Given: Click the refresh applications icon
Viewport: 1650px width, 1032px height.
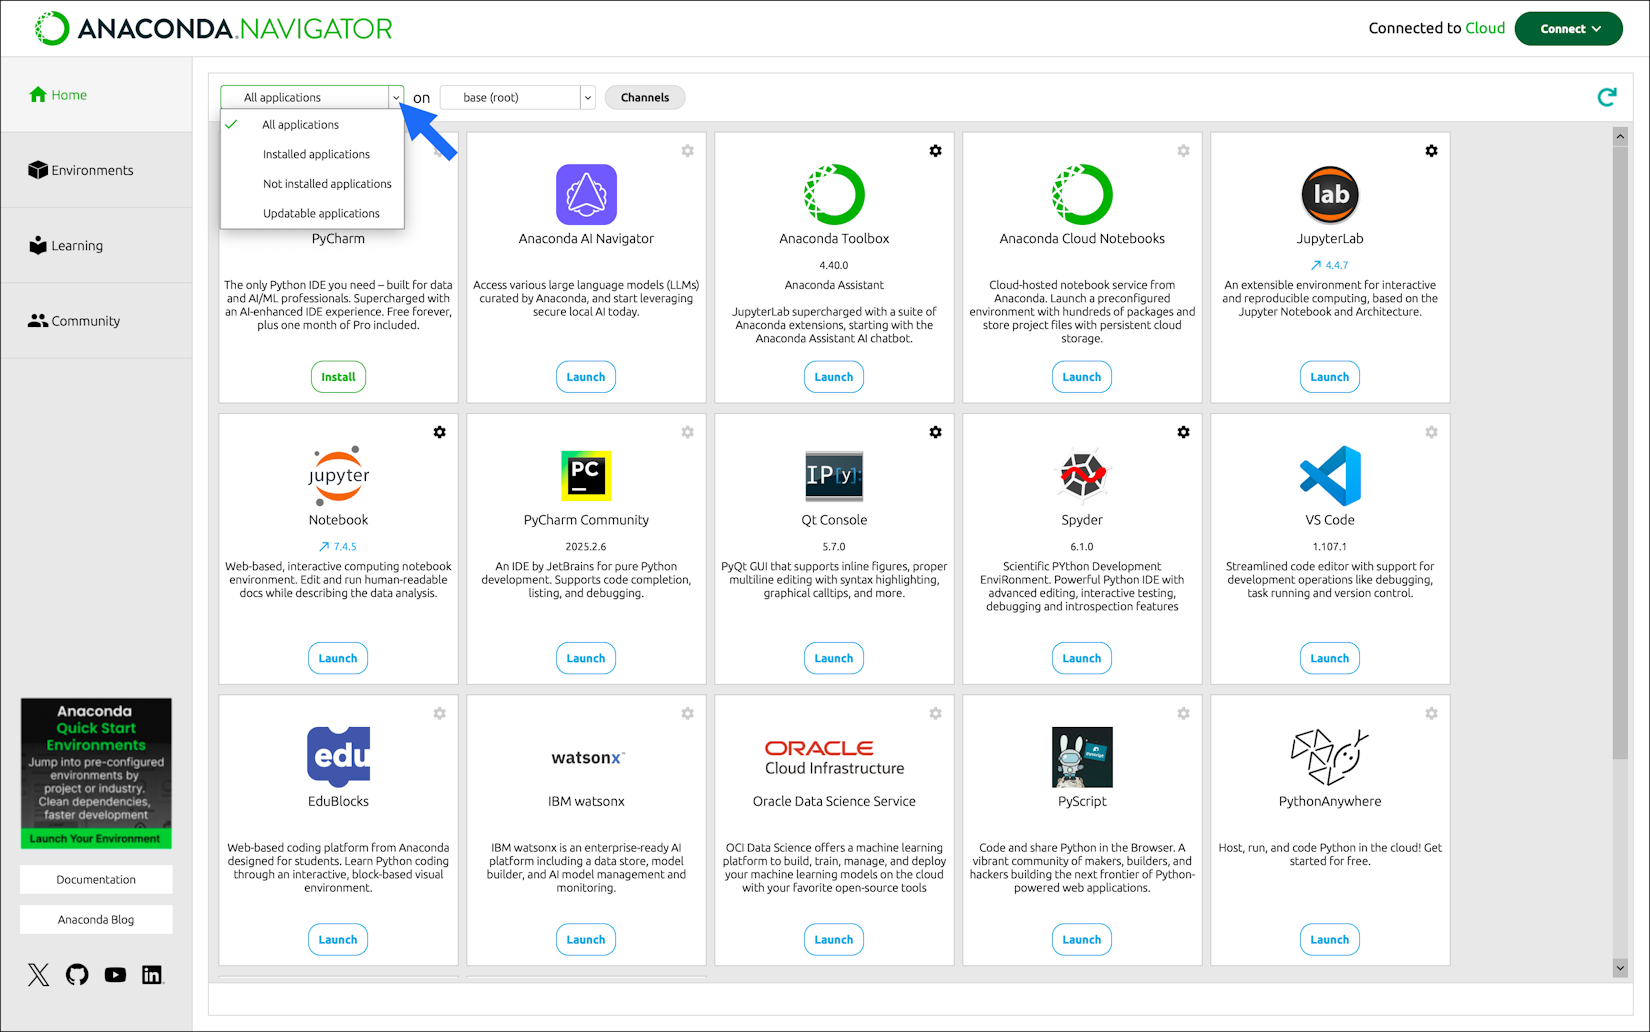Looking at the screenshot, I should [x=1607, y=97].
